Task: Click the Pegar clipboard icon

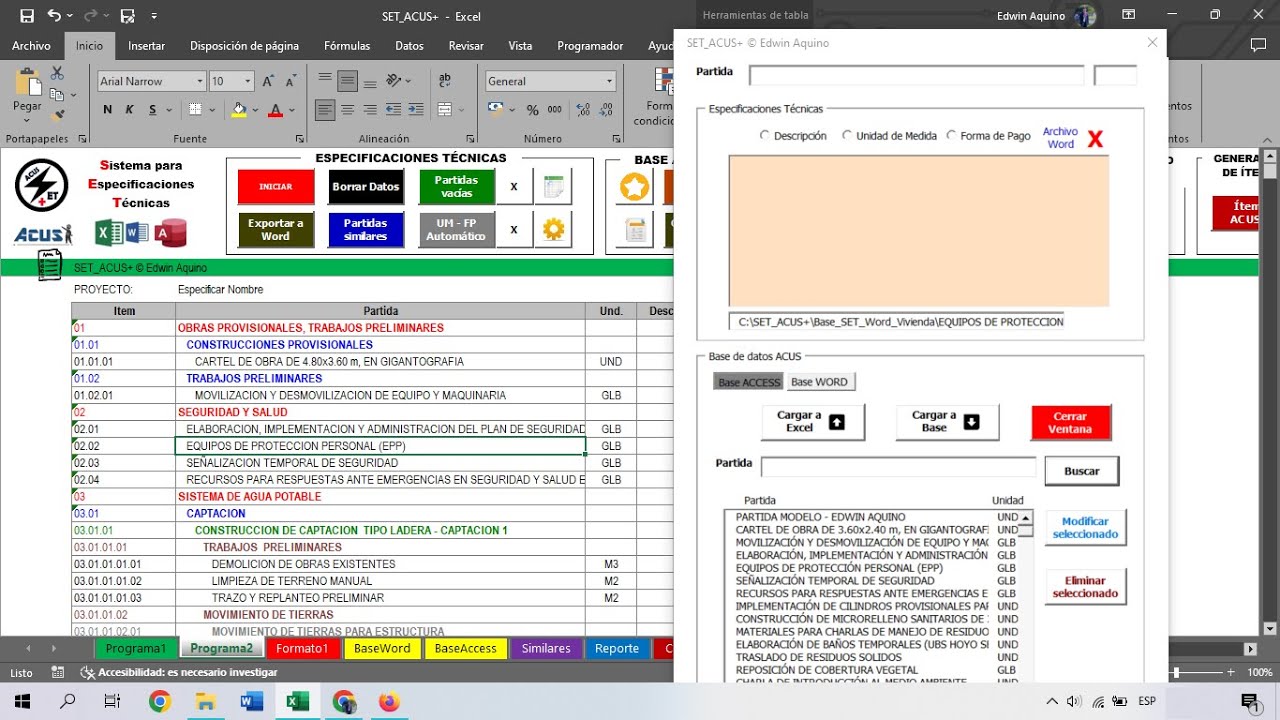Action: click(27, 82)
